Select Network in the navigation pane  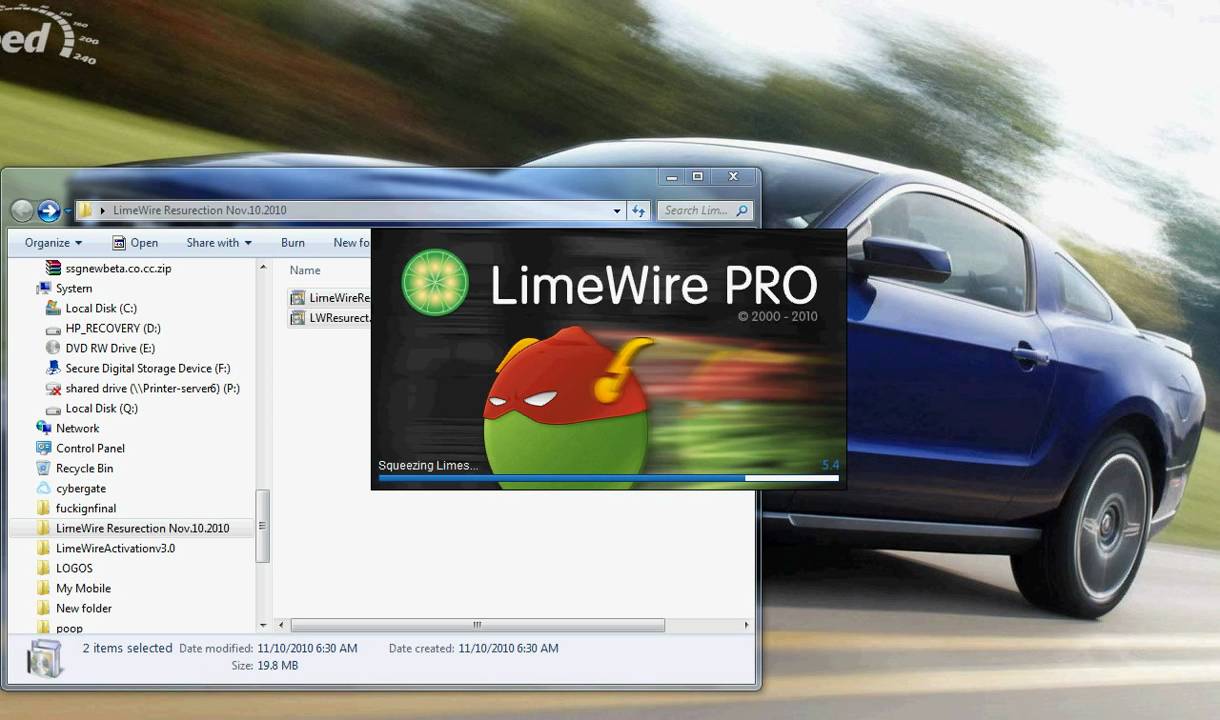[x=78, y=428]
